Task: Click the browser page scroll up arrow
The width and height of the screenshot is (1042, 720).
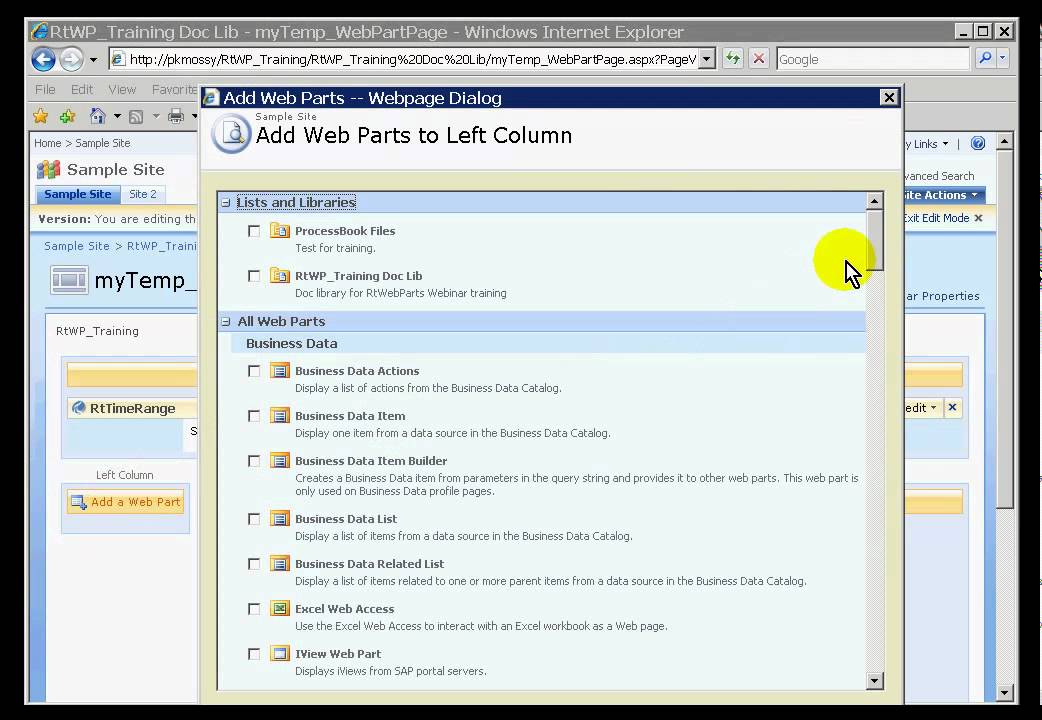Action: 1004,142
